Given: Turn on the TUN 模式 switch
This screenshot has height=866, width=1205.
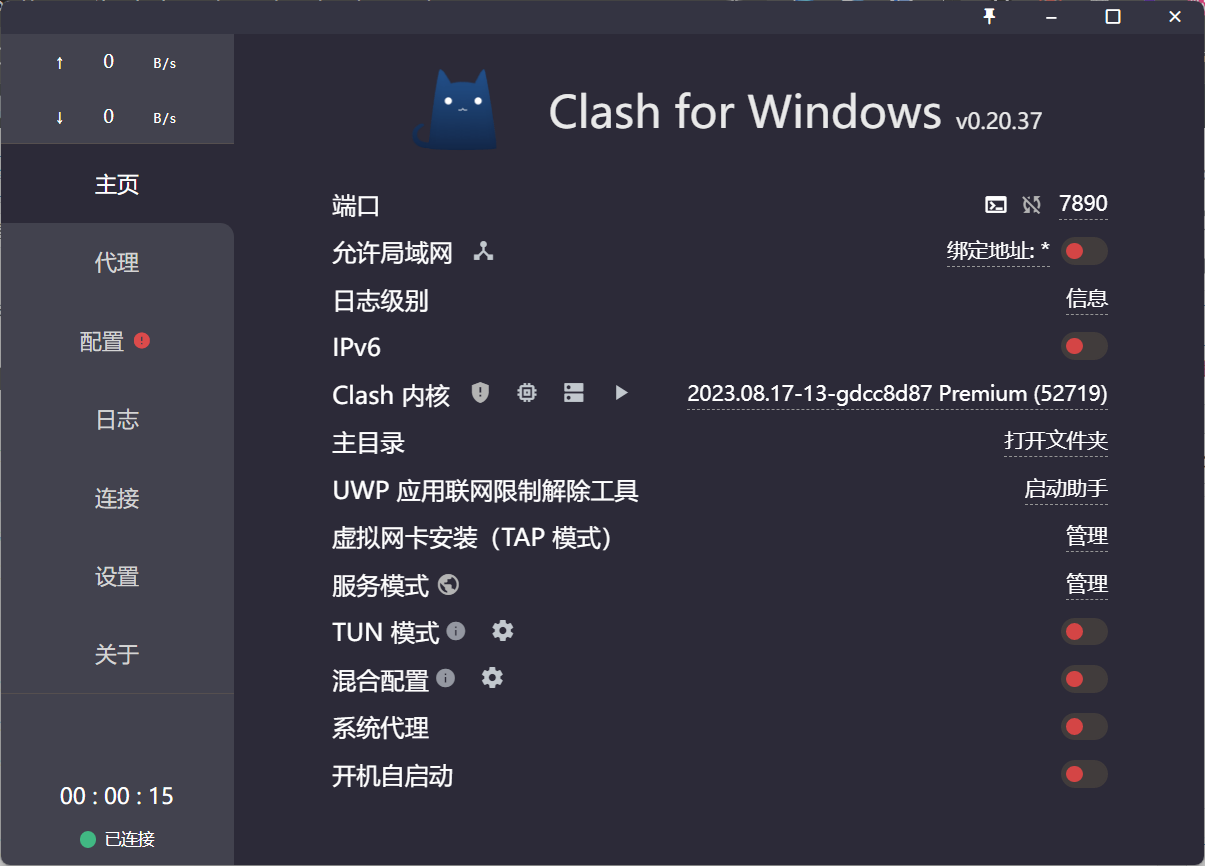Looking at the screenshot, I should (x=1084, y=632).
